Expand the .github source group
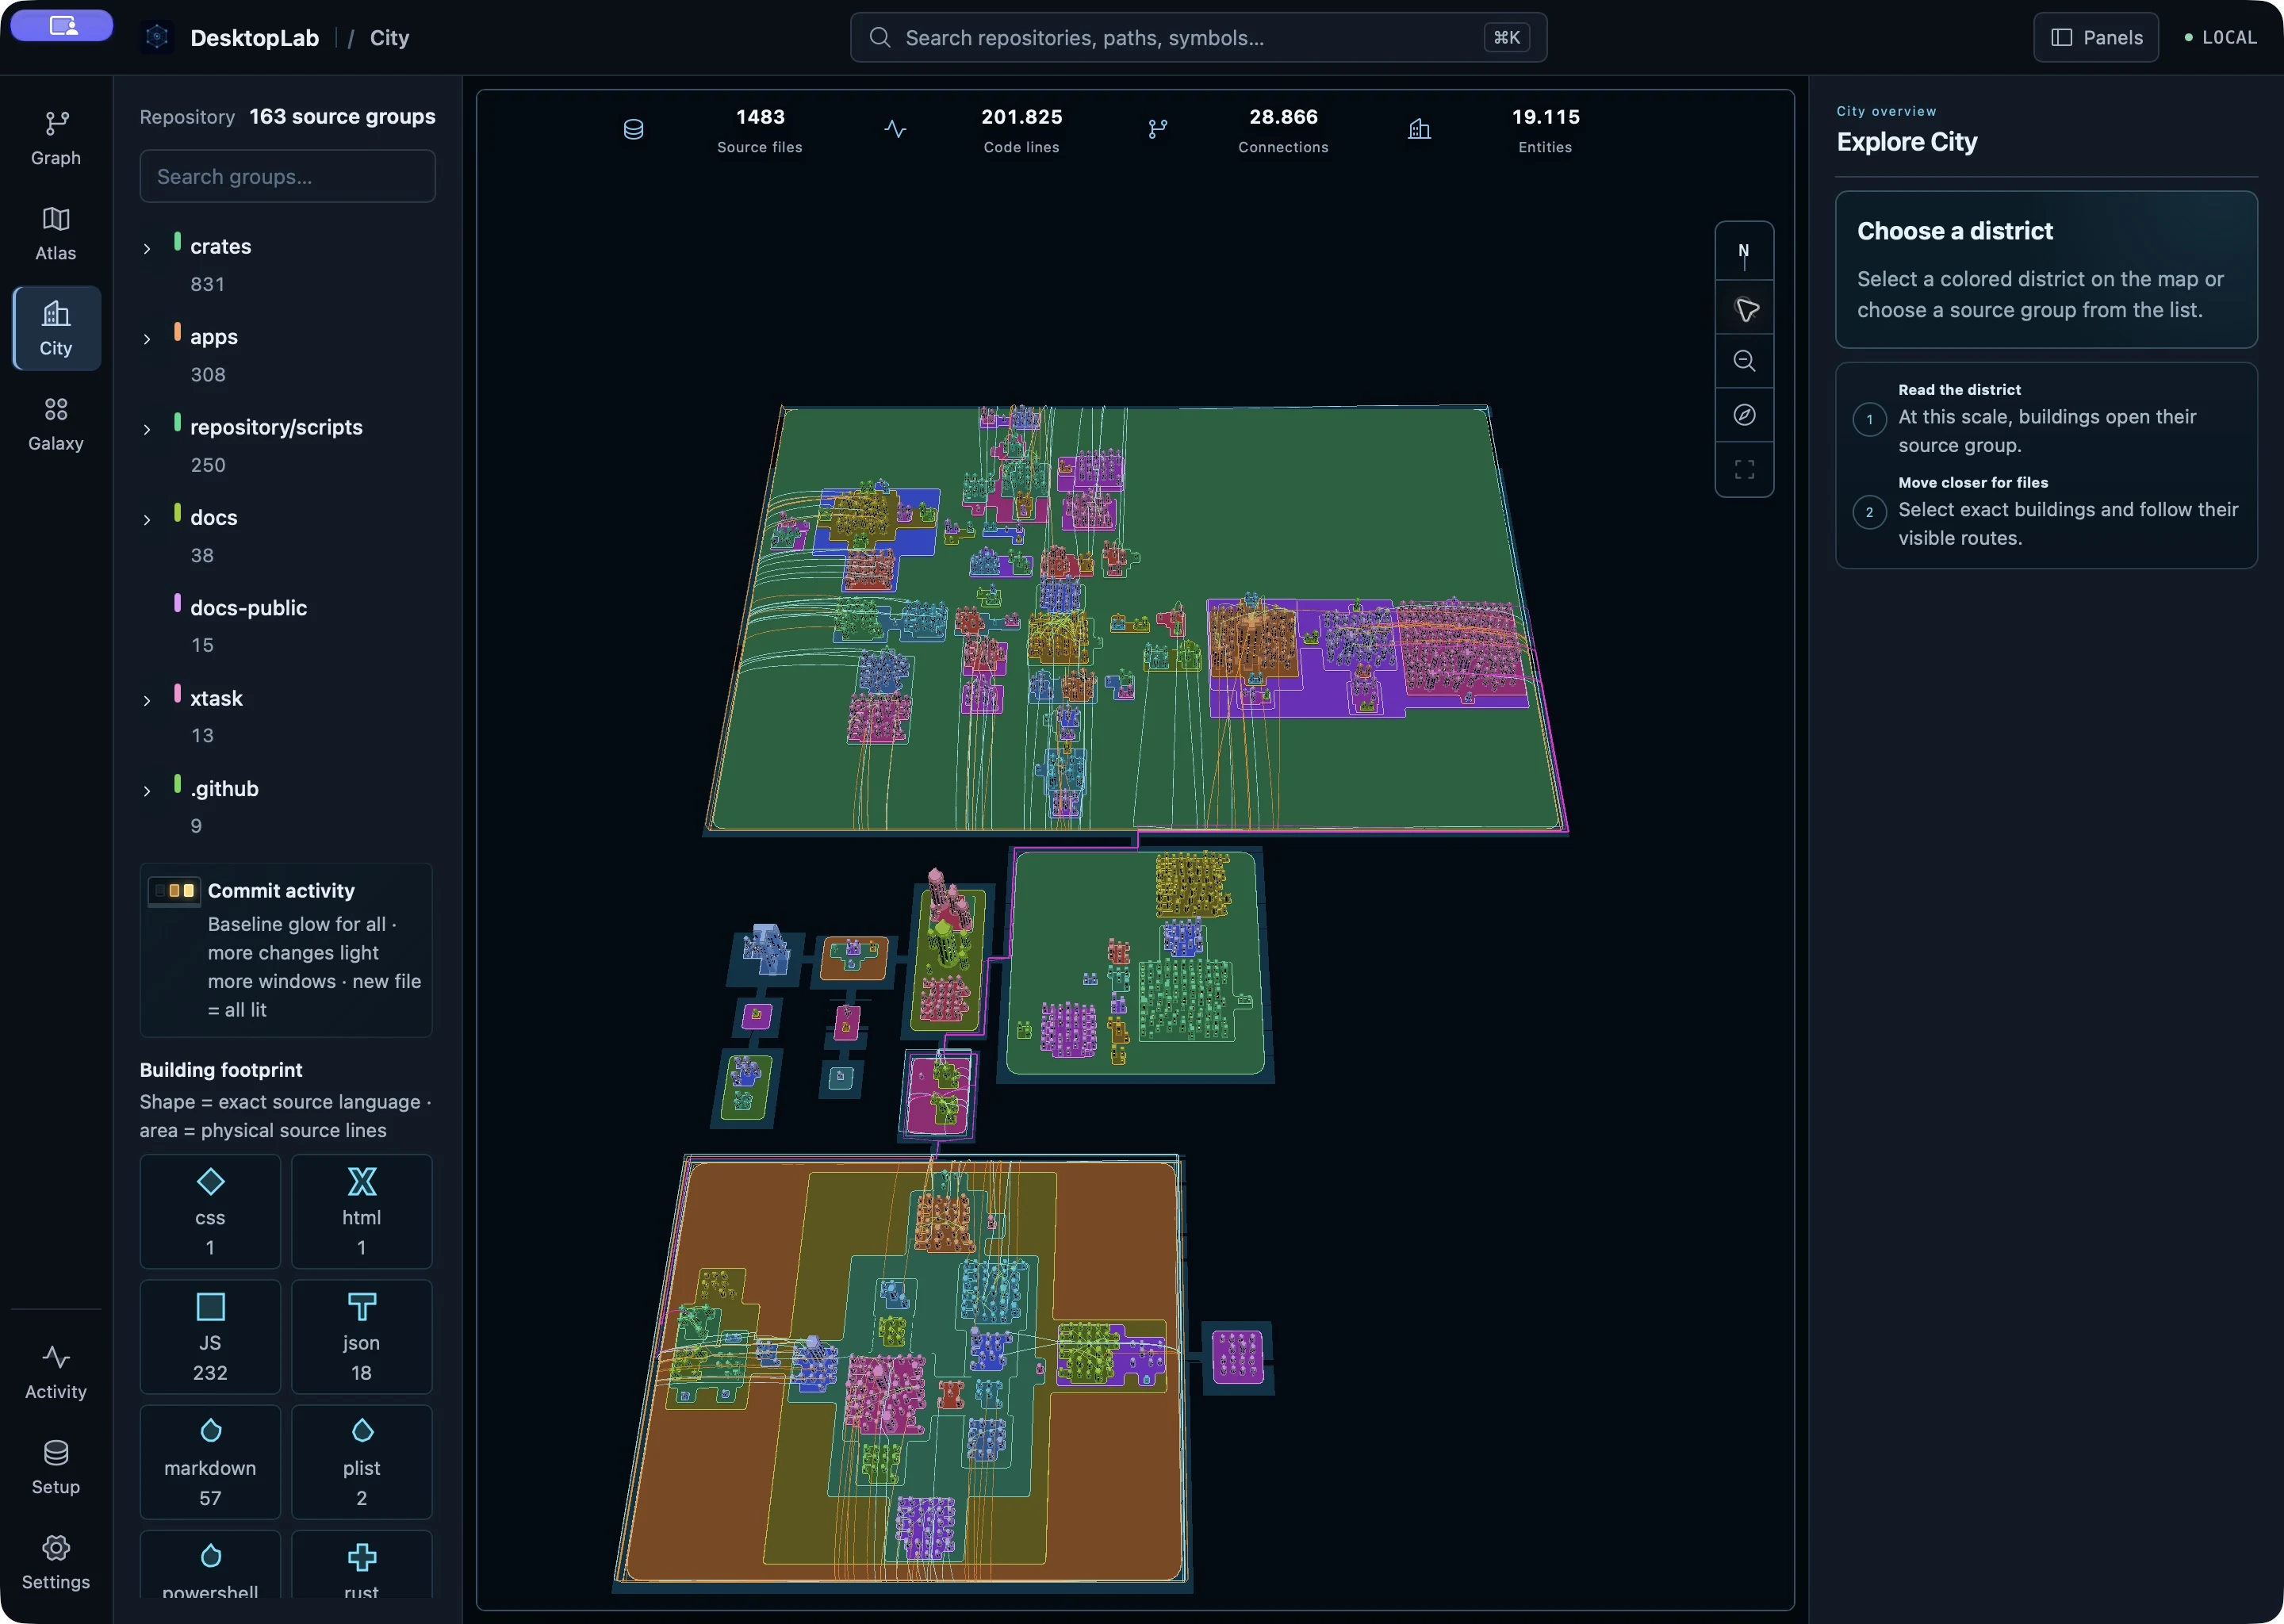The width and height of the screenshot is (2284, 1624). [147, 791]
